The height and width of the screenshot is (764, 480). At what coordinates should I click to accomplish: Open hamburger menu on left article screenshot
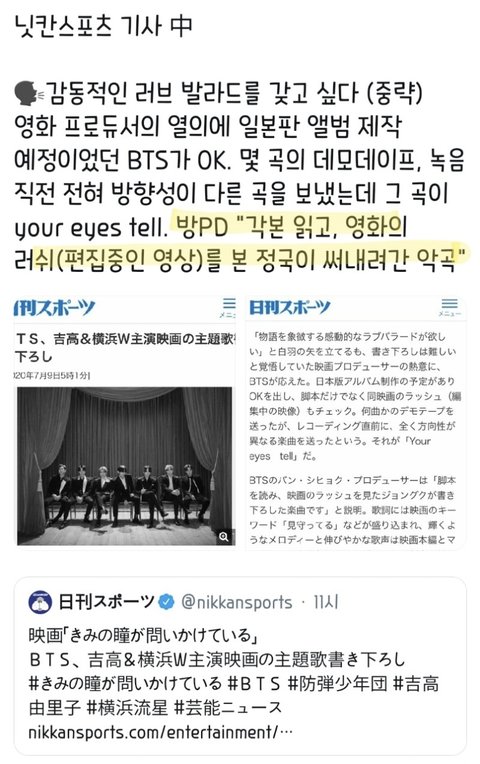tap(228, 307)
